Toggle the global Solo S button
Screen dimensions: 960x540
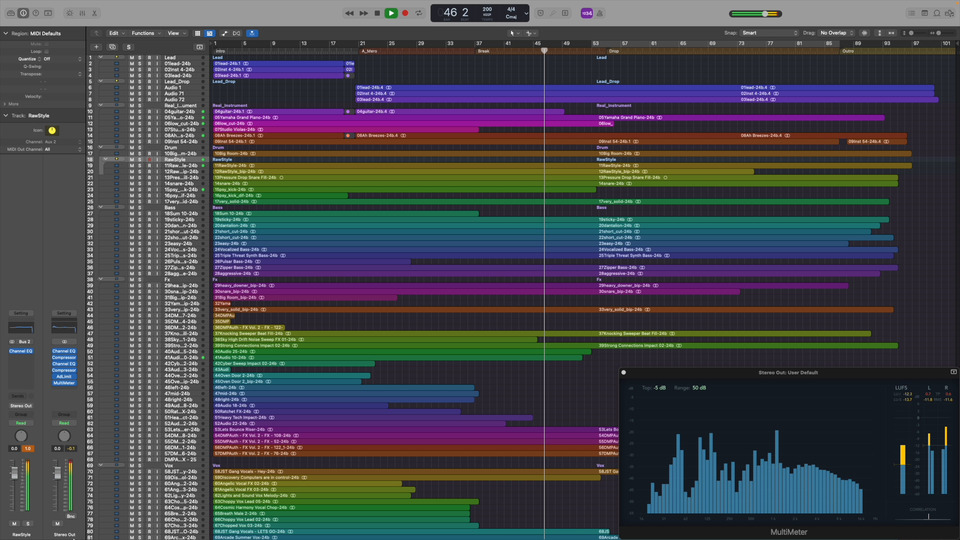click(129, 47)
